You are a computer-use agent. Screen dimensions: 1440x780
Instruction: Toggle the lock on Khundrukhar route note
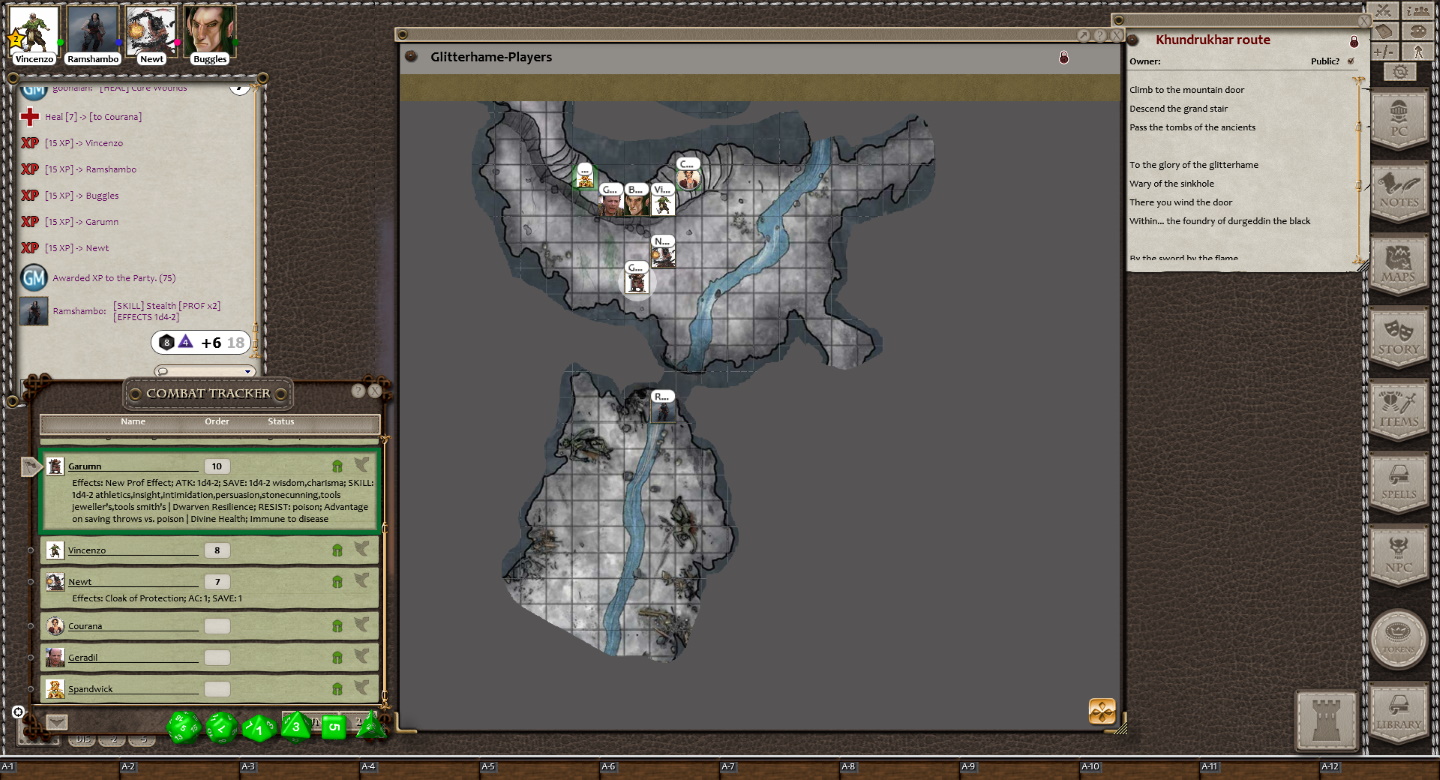coord(1354,41)
